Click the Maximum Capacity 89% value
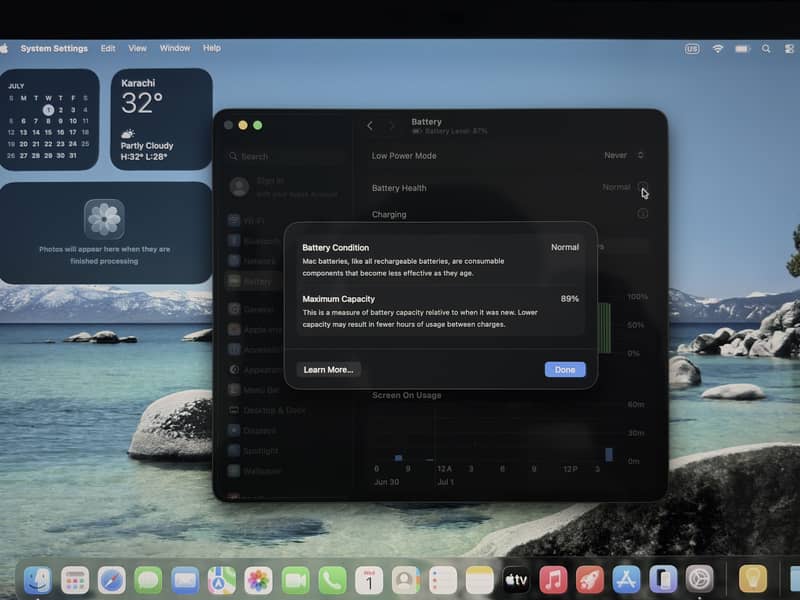The image size is (800, 600). pyautogui.click(x=569, y=299)
